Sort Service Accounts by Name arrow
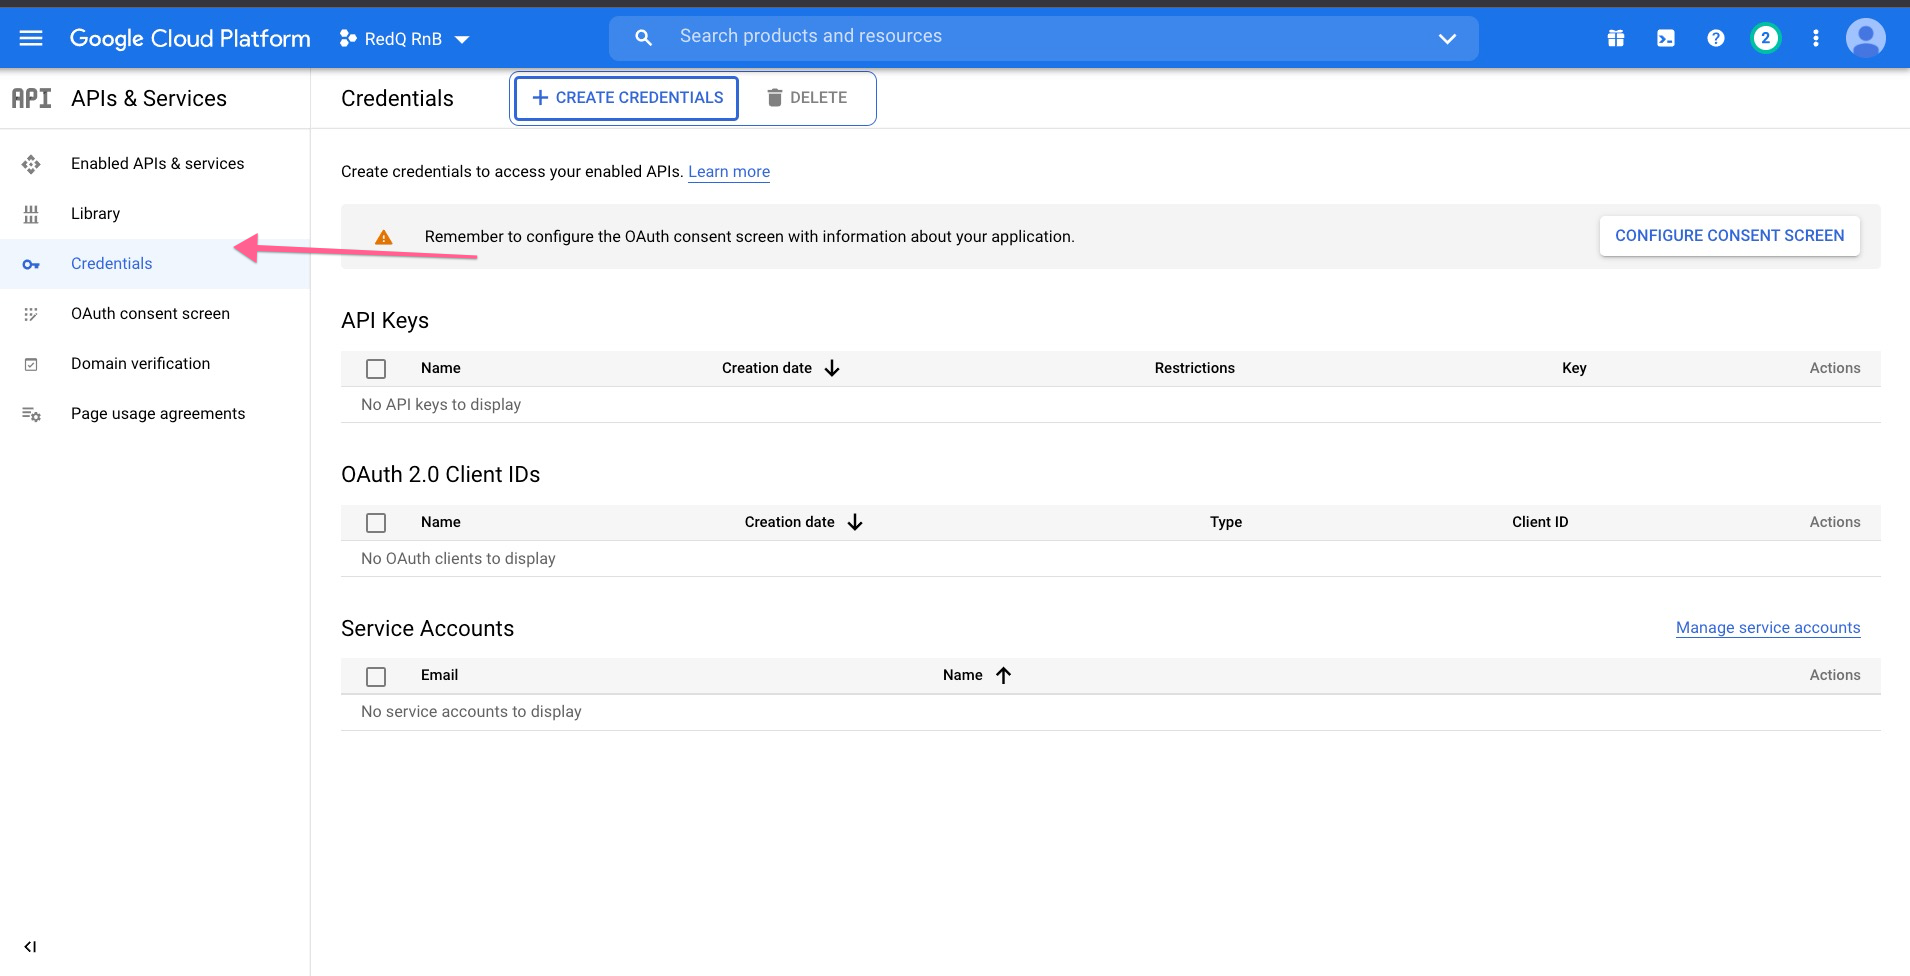 click(x=1003, y=676)
